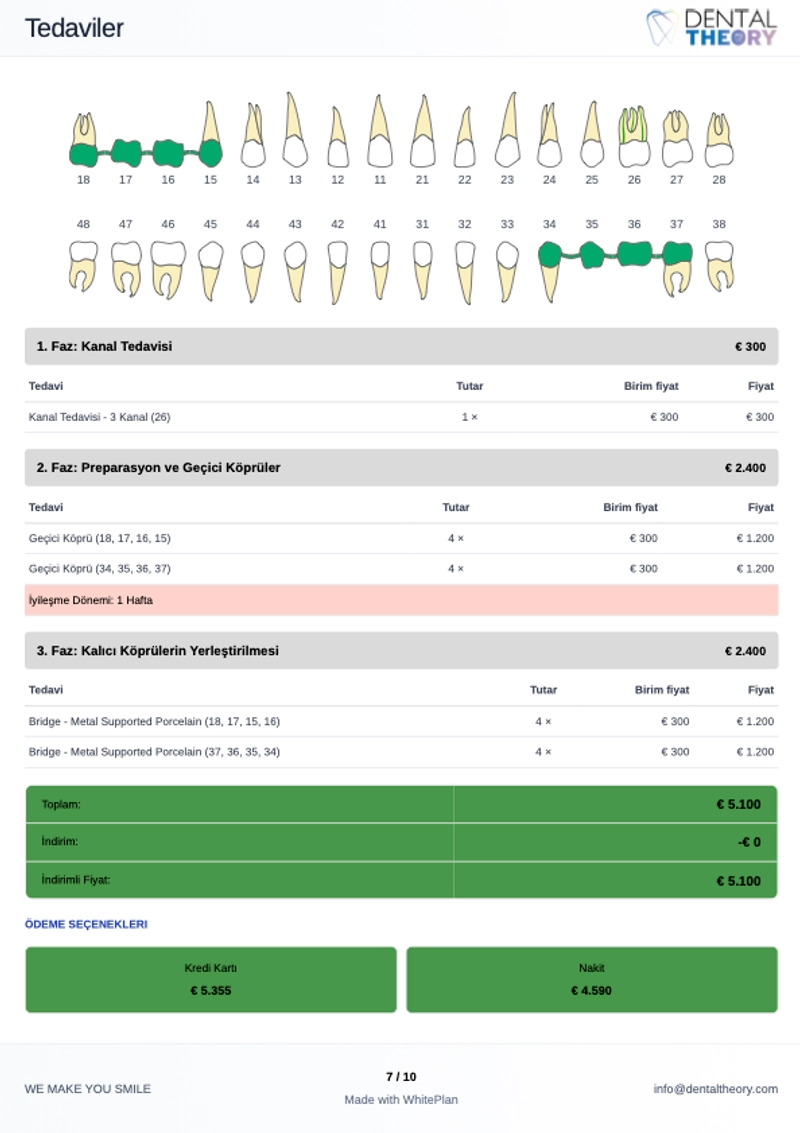Image resolution: width=800 pixels, height=1133 pixels.
Task: Click tooth 11 in upper jaw chart
Action: (380, 131)
